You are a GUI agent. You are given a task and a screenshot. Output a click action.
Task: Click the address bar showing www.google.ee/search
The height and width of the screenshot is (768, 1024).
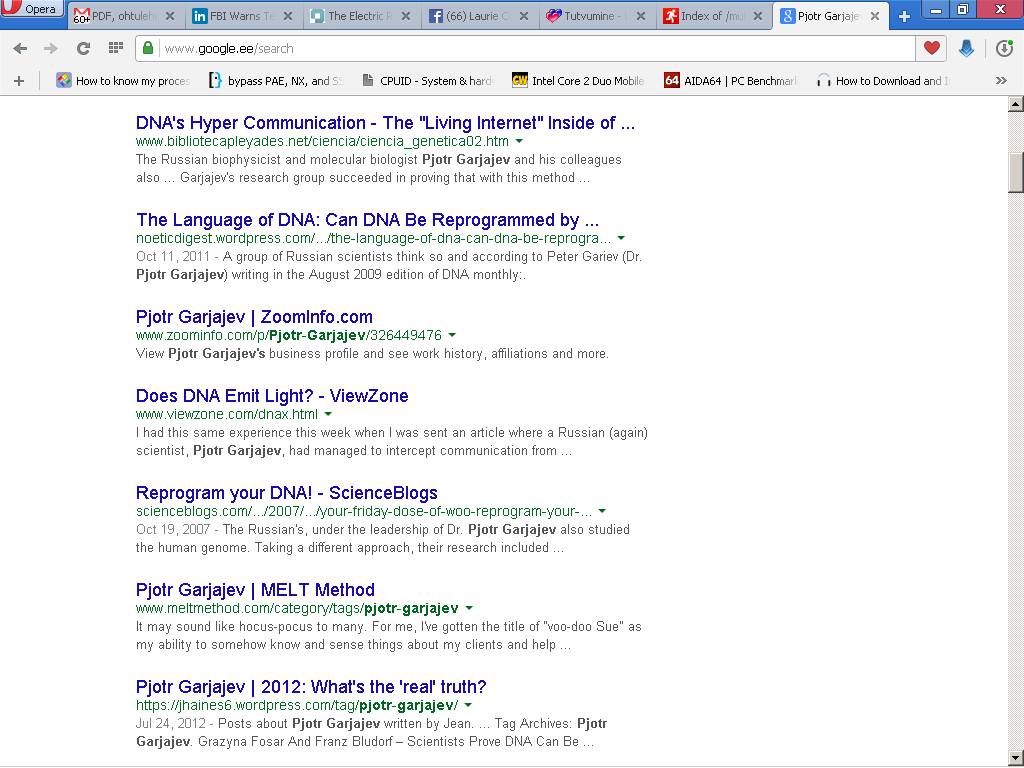pyautogui.click(x=526, y=48)
